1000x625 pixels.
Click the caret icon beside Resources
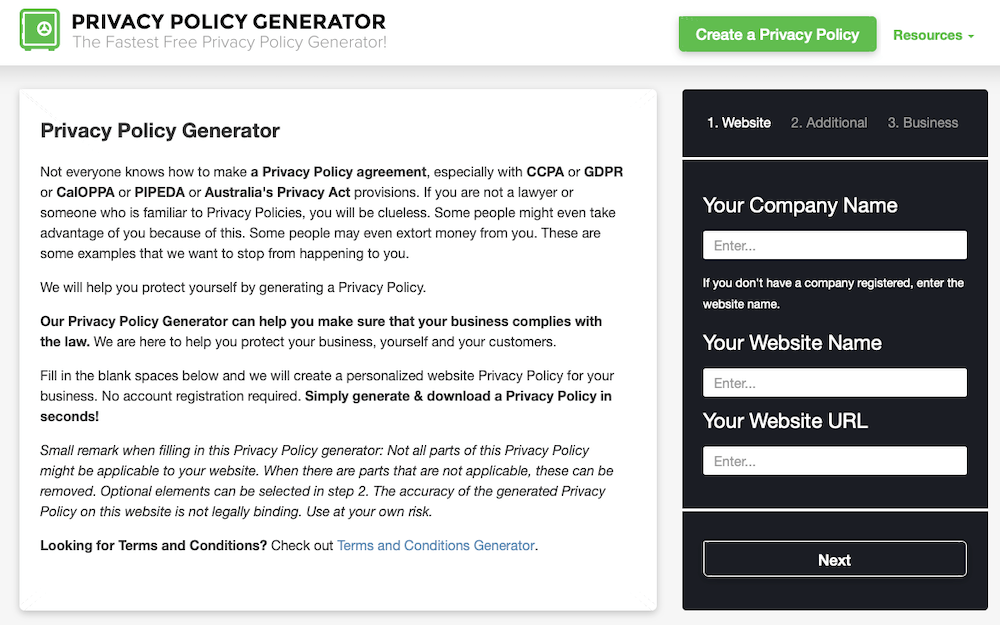click(x=967, y=35)
